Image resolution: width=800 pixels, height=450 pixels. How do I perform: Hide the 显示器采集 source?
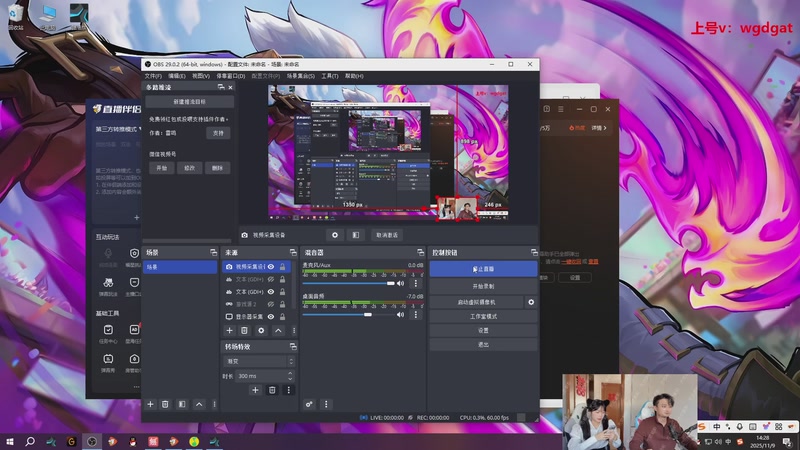coord(271,316)
